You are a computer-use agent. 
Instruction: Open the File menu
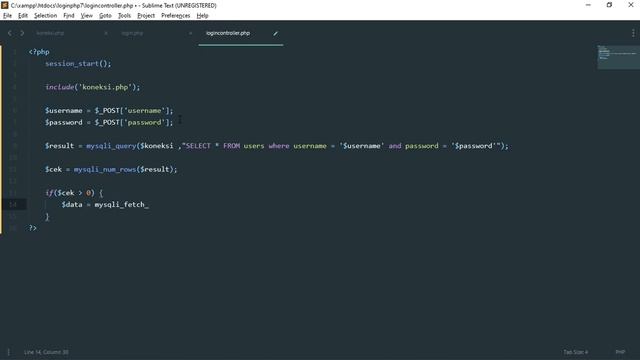(7, 16)
